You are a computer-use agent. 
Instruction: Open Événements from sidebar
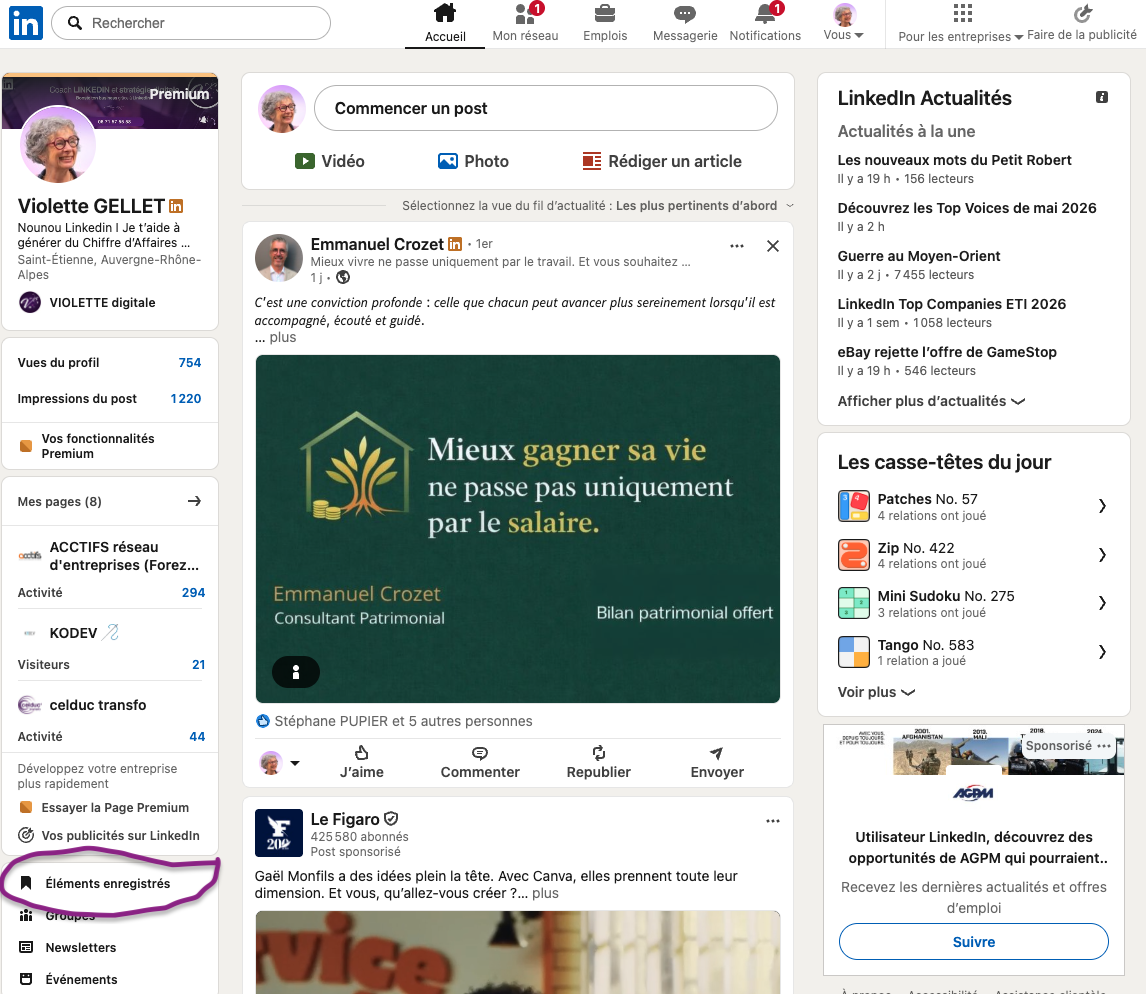[x=68, y=979]
